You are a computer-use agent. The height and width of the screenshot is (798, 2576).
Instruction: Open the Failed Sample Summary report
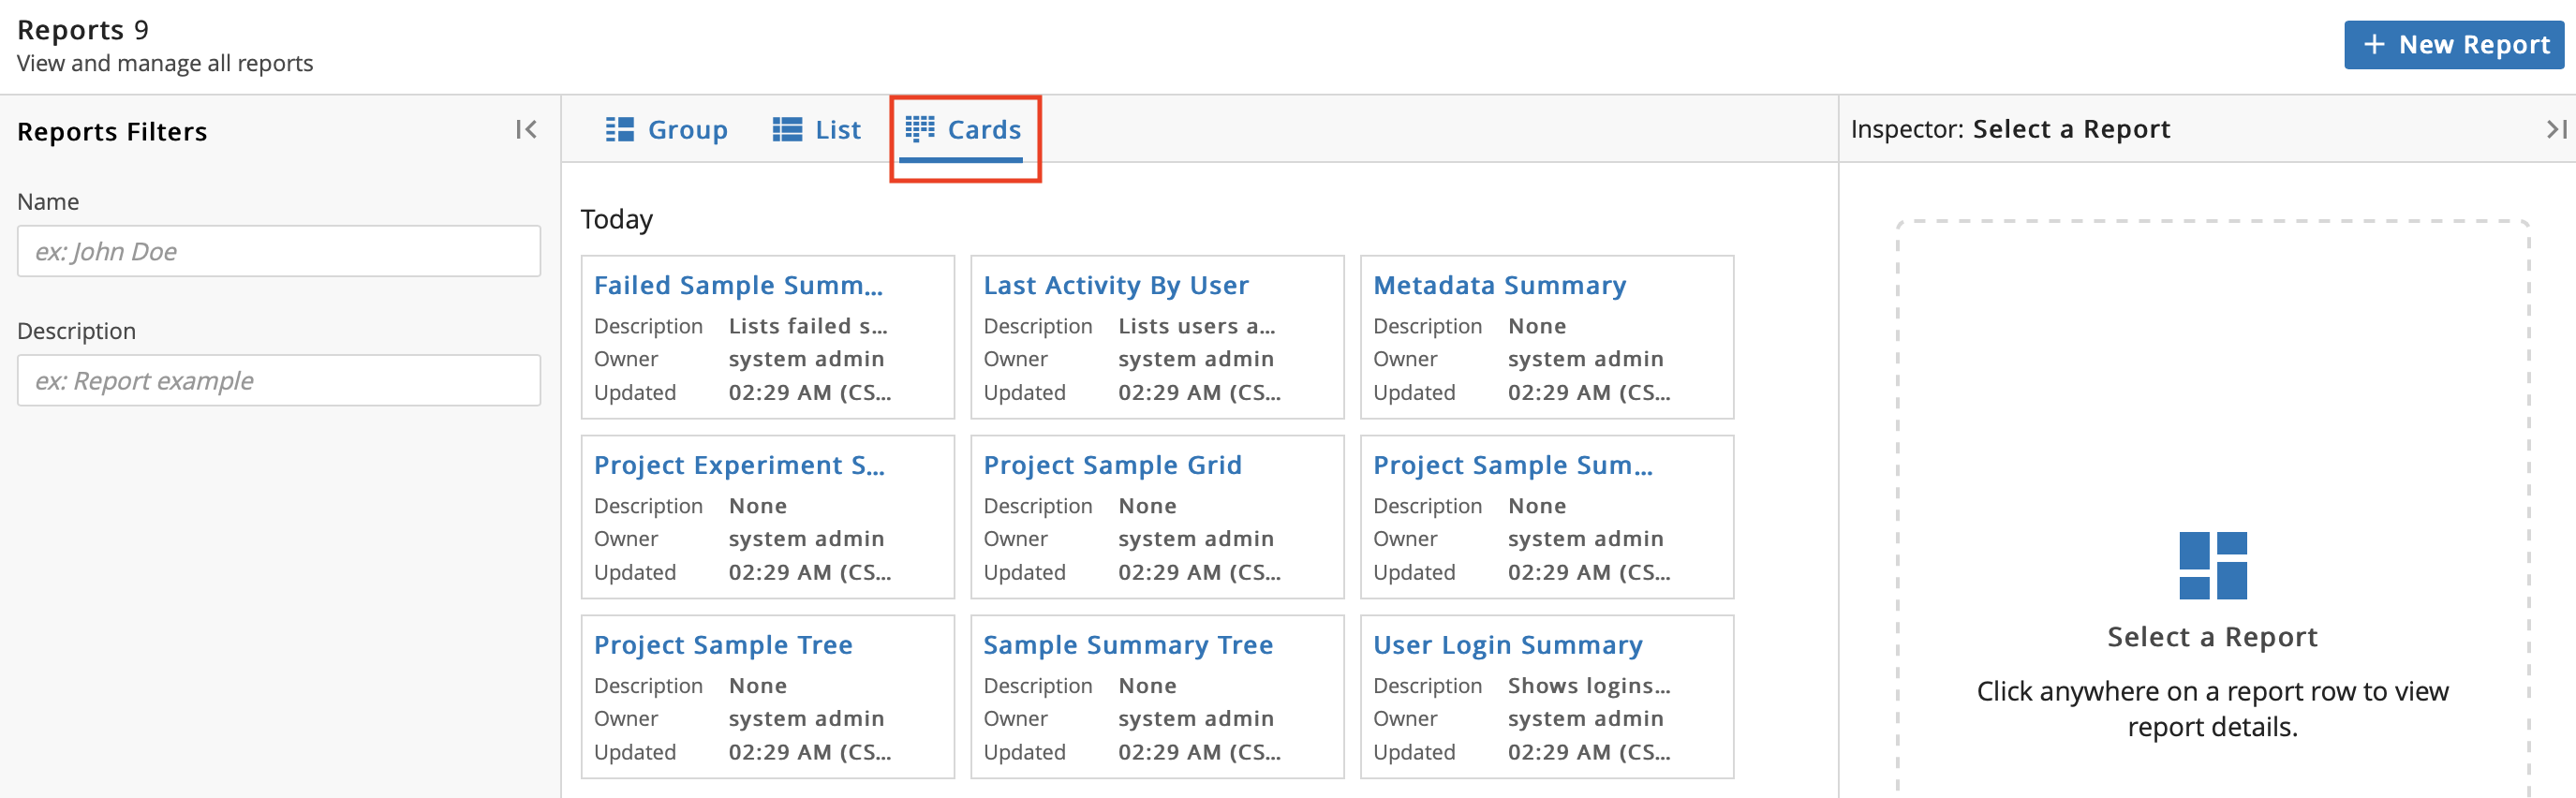coord(738,286)
